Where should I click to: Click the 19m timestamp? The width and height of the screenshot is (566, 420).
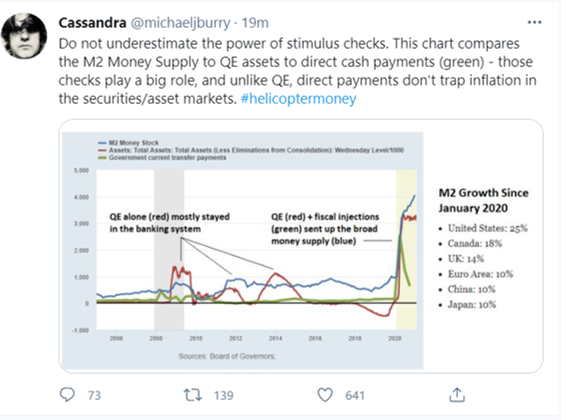[x=255, y=23]
